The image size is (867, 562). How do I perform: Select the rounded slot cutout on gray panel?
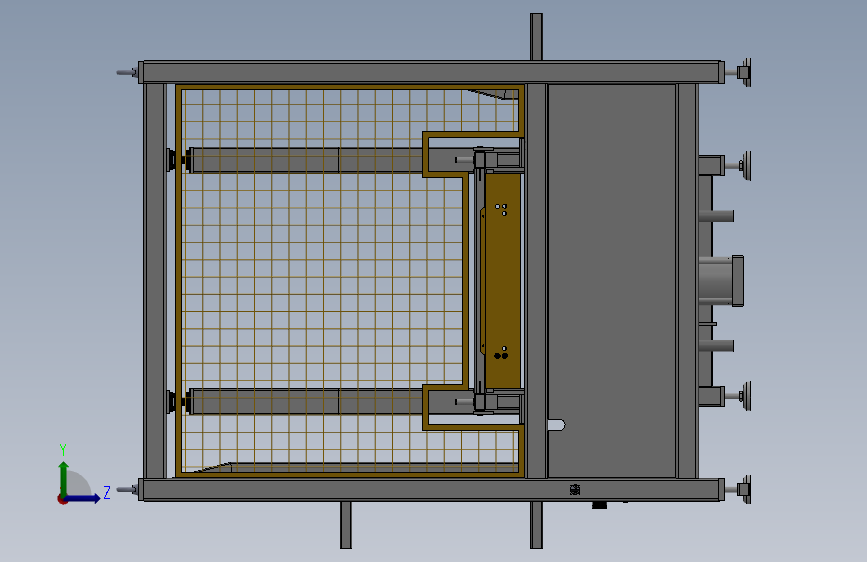[557, 425]
